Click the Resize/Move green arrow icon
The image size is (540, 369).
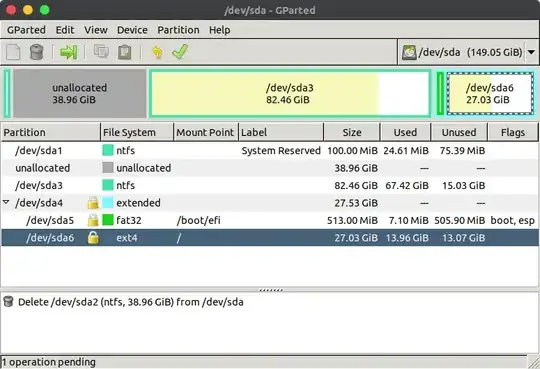pyautogui.click(x=68, y=52)
